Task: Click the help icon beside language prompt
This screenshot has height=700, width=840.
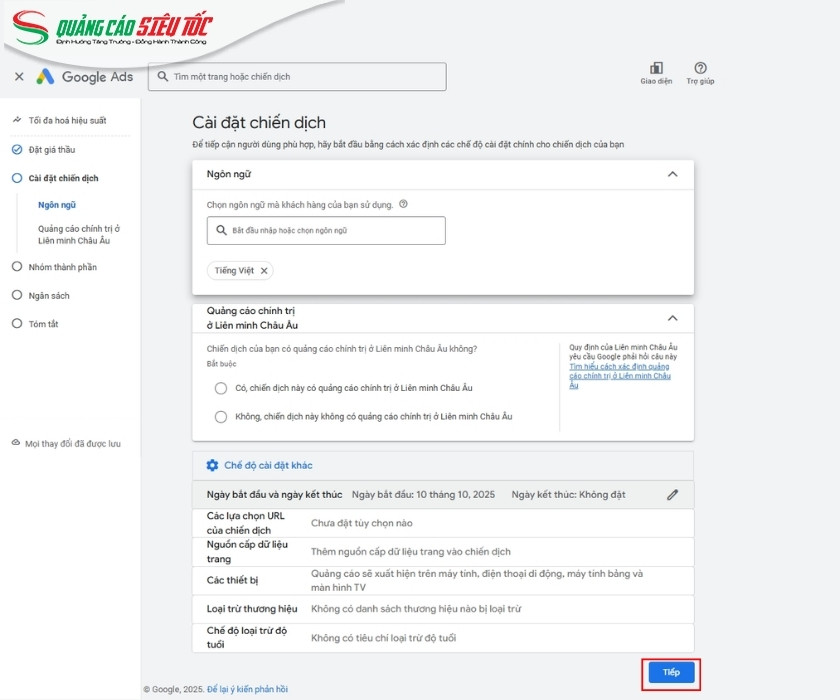Action: click(x=403, y=204)
